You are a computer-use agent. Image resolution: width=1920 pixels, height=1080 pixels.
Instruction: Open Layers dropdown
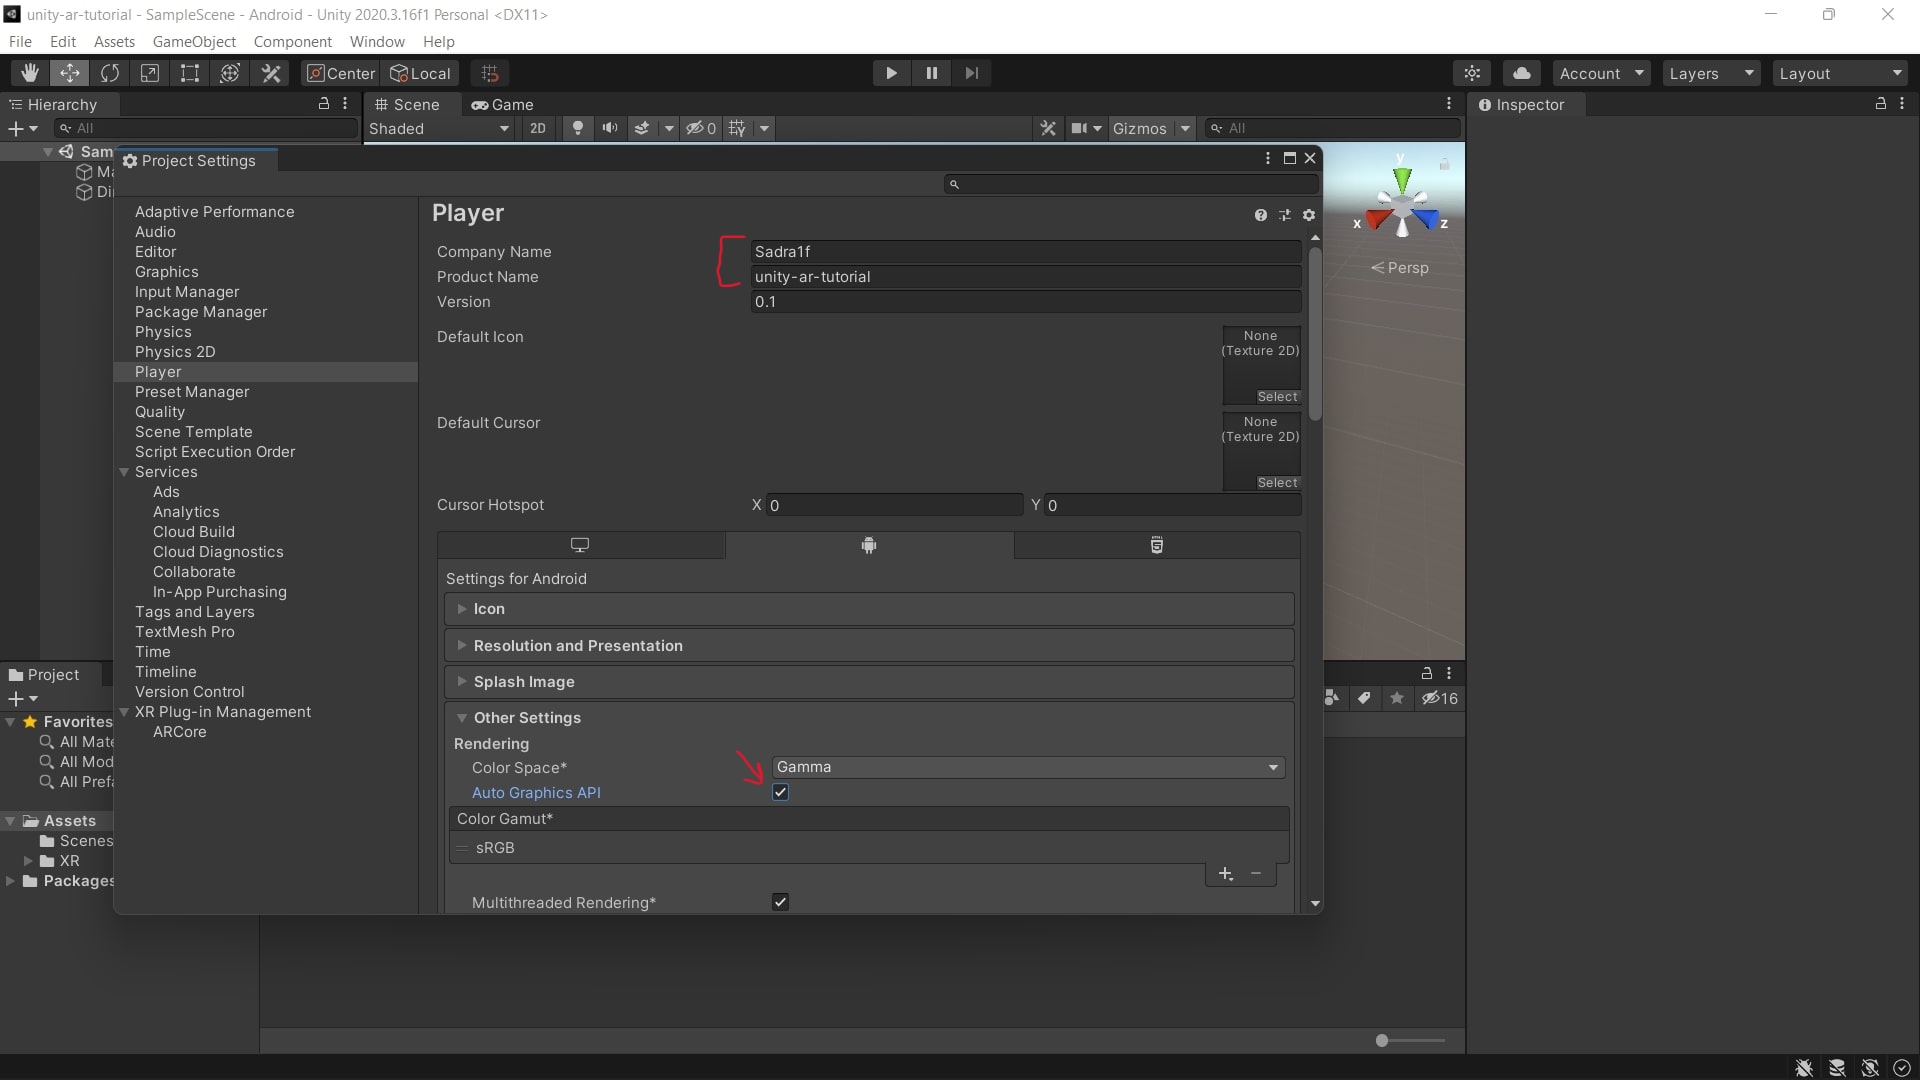point(1712,73)
